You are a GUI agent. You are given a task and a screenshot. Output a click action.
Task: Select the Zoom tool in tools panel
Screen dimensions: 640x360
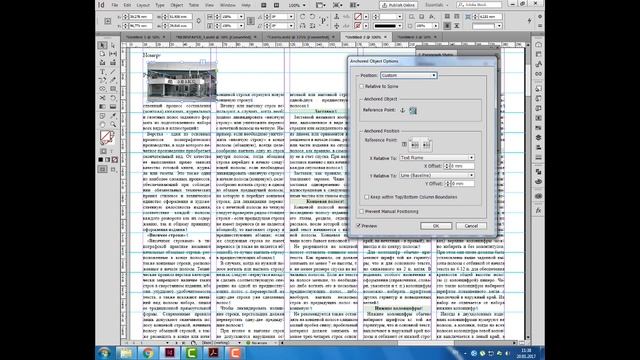[113, 124]
